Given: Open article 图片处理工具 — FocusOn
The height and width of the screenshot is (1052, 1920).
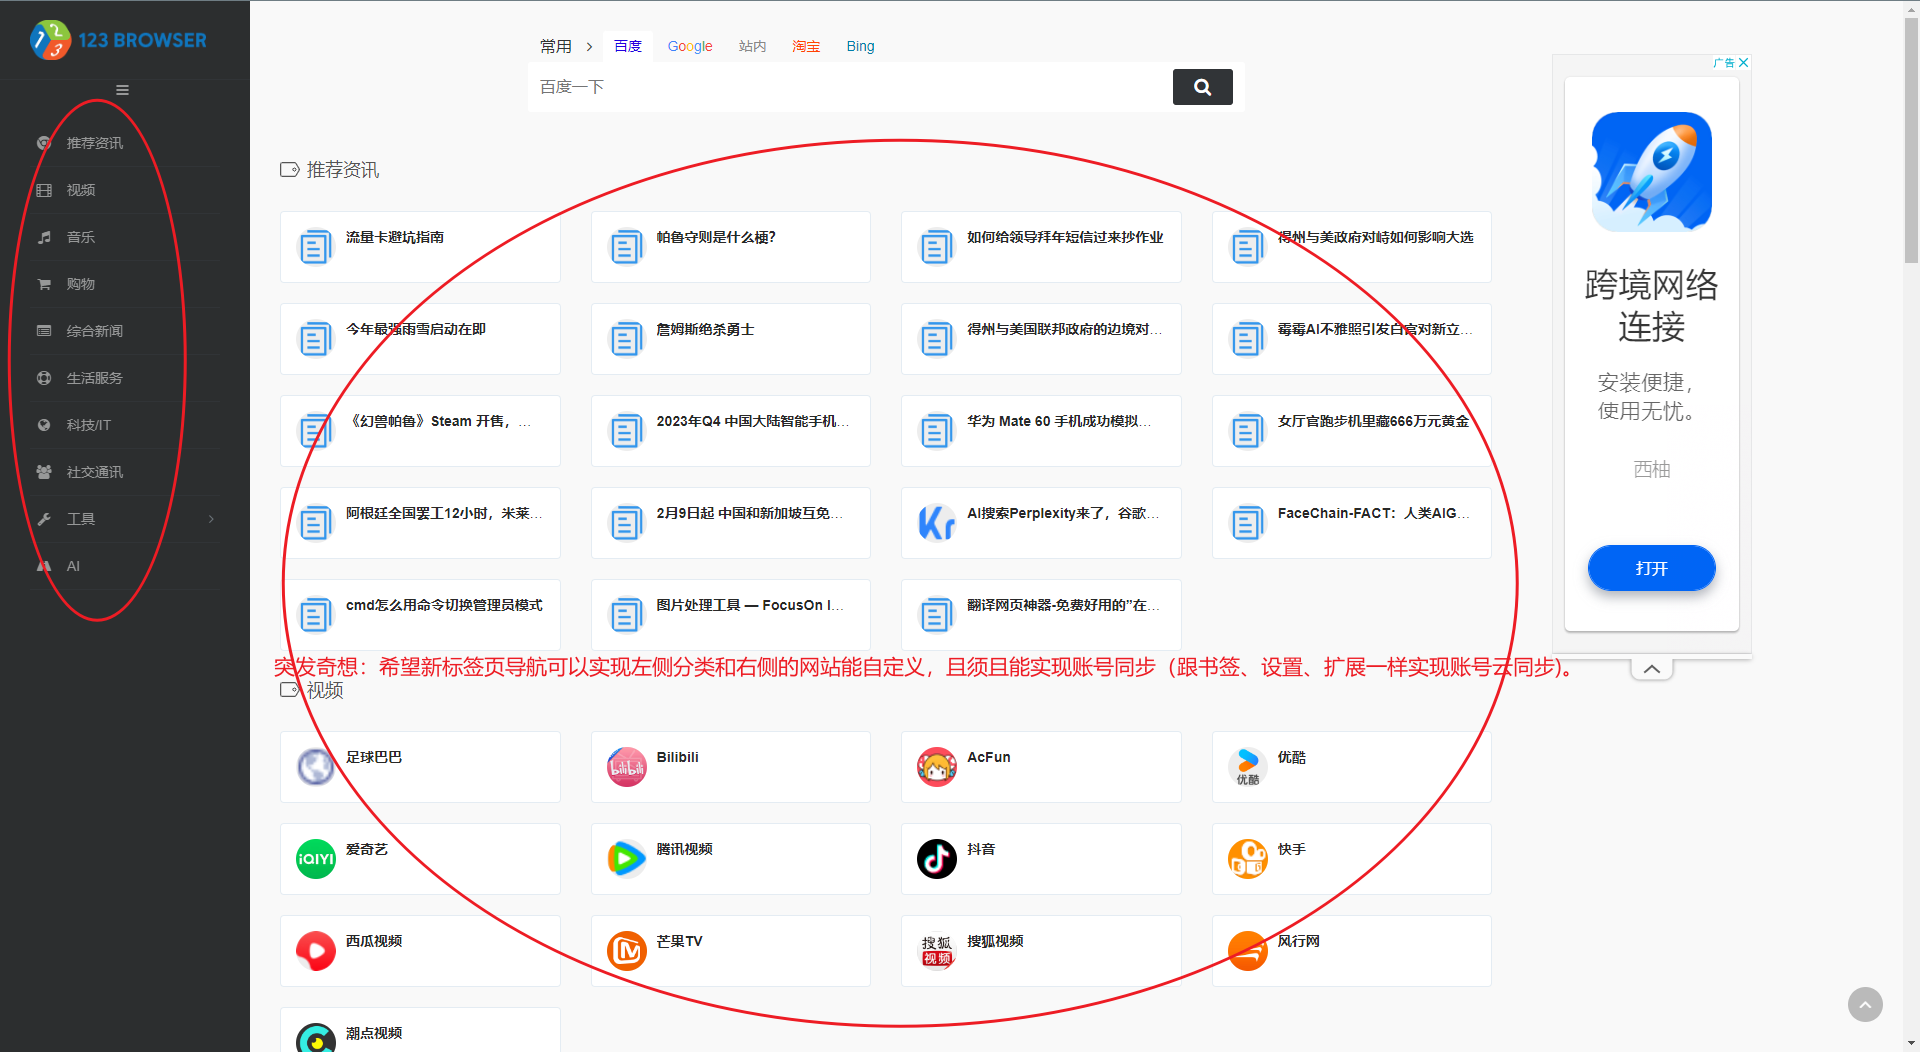Looking at the screenshot, I should pos(731,615).
